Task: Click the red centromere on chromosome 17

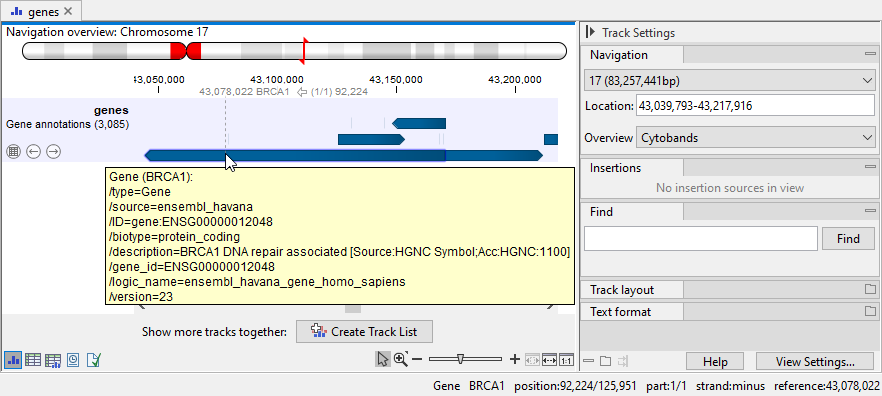Action: point(186,51)
